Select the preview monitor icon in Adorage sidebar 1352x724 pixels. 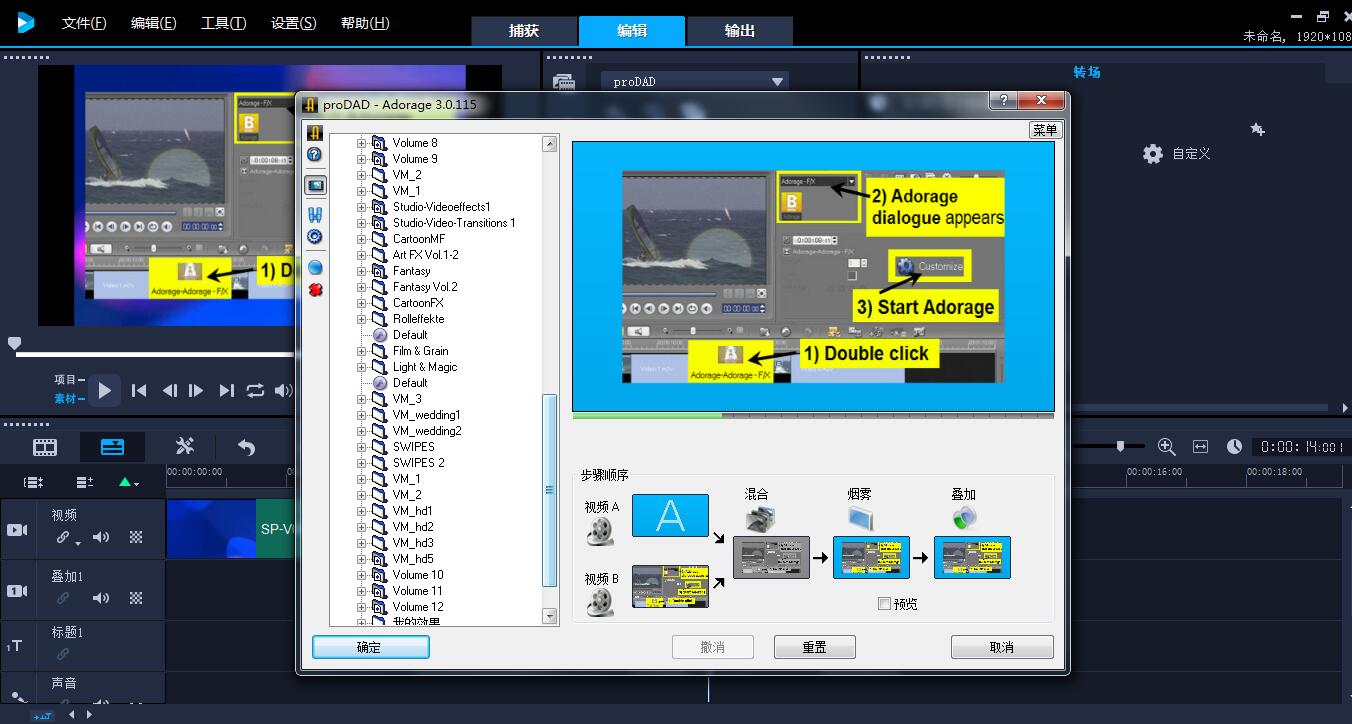coord(315,185)
